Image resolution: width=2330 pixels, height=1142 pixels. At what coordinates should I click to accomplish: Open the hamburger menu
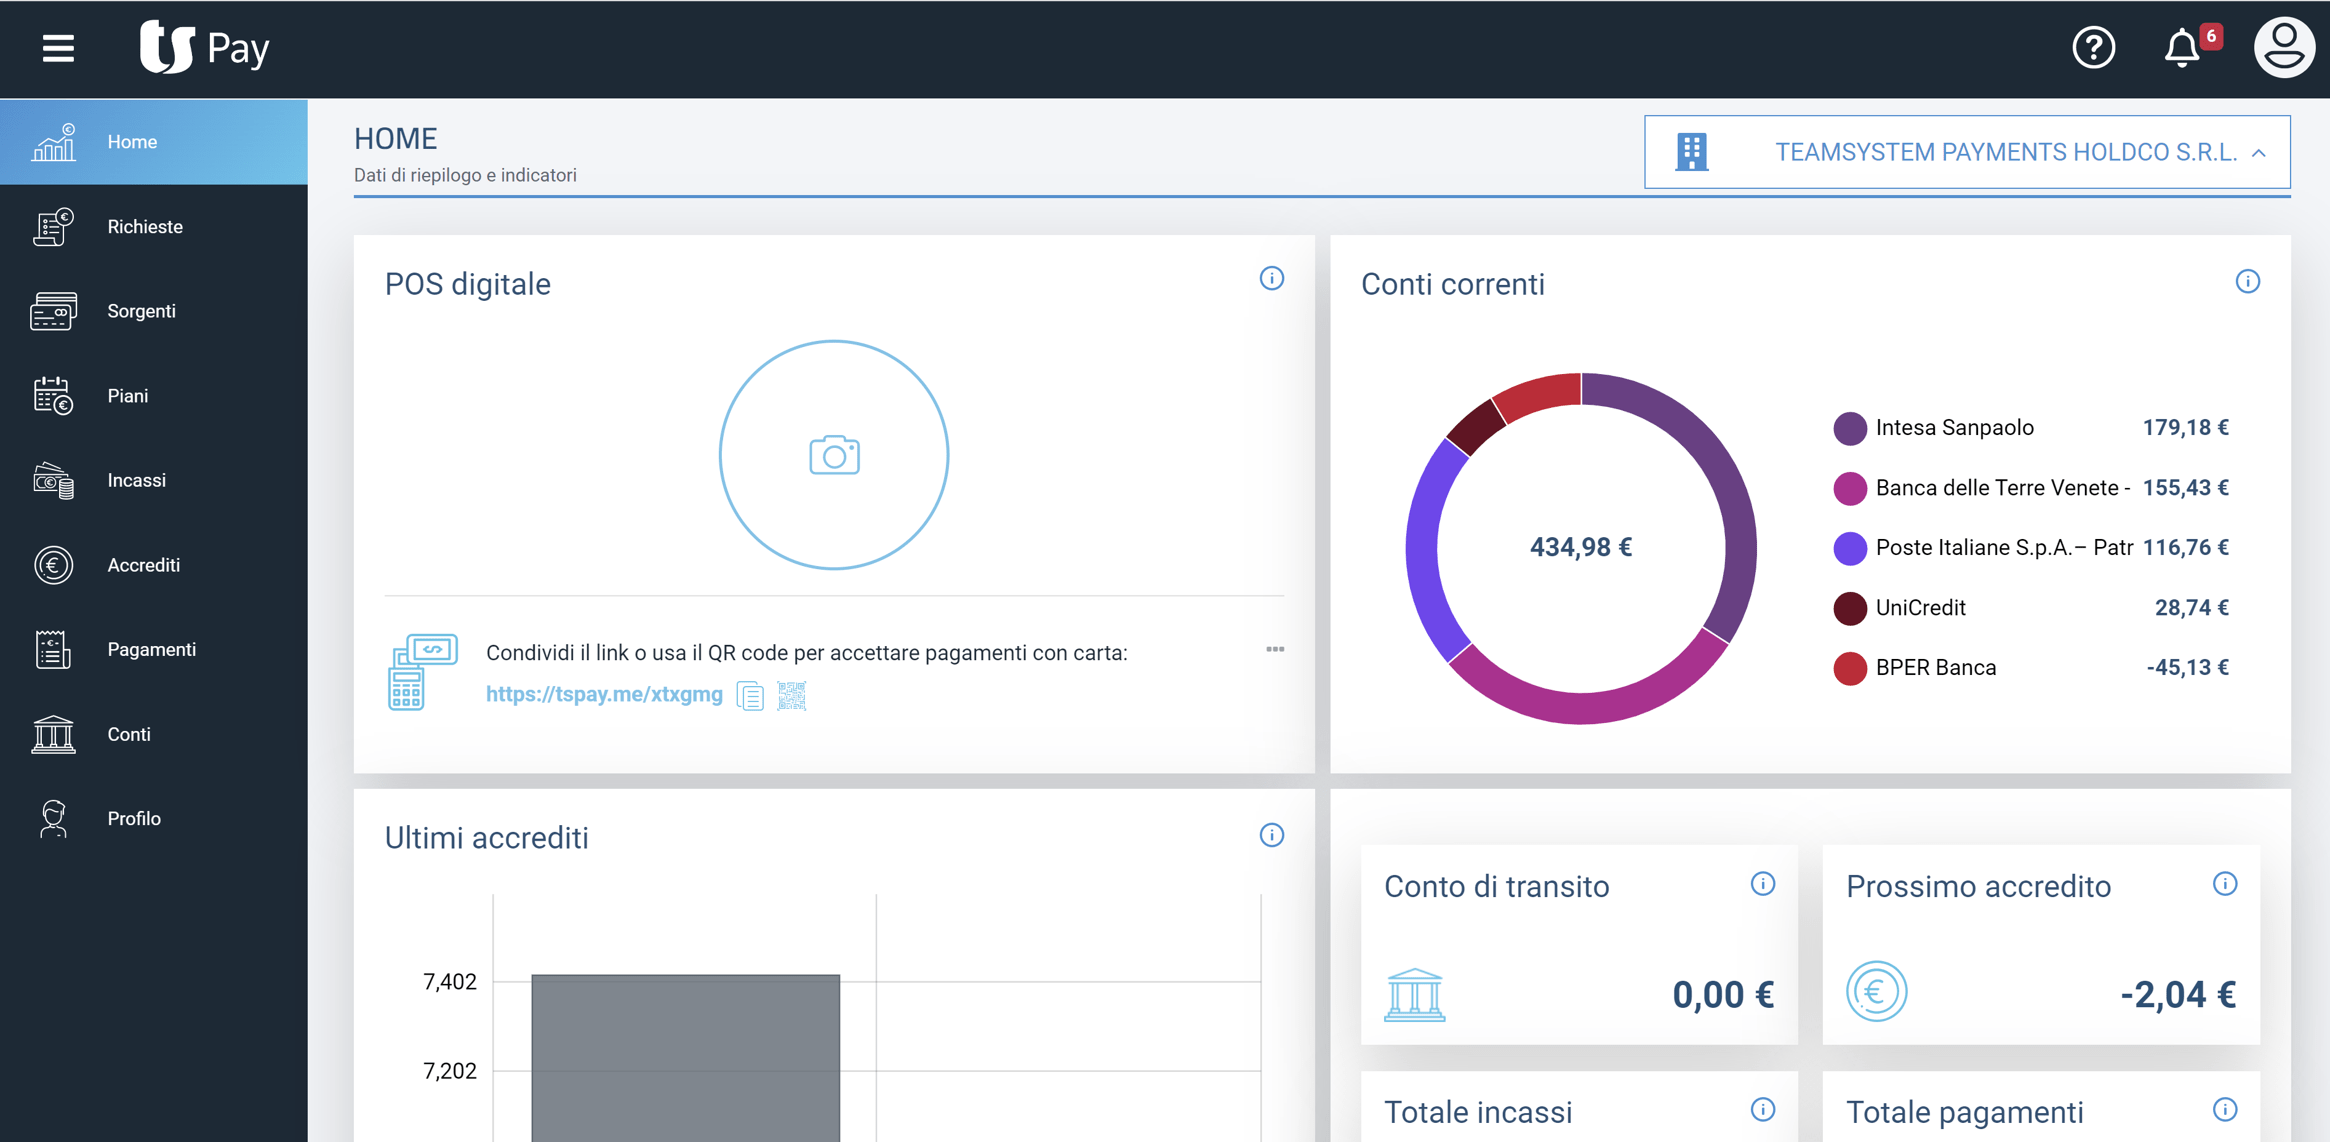point(58,48)
